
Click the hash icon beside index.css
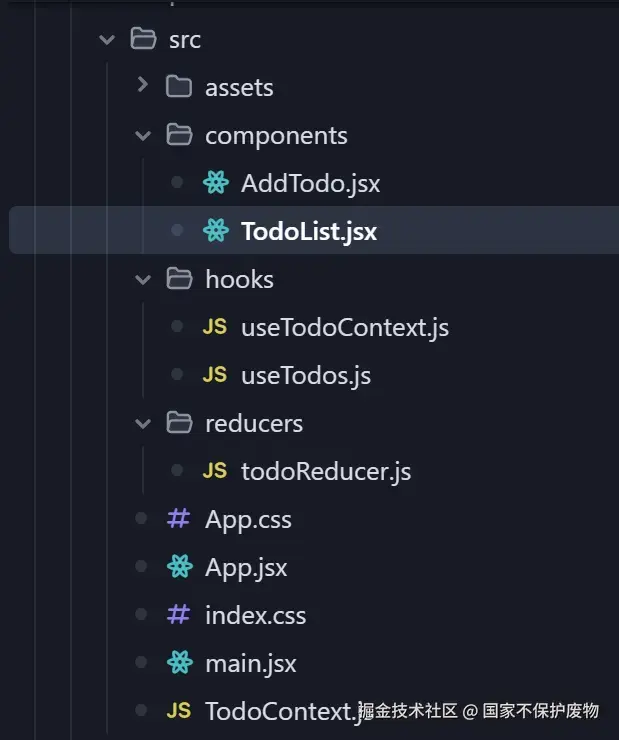point(179,615)
